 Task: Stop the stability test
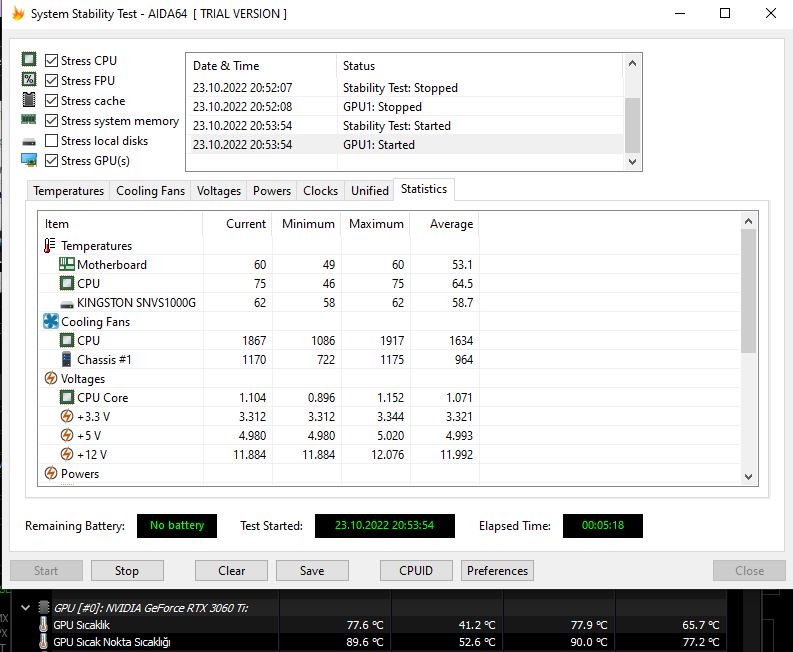(127, 571)
